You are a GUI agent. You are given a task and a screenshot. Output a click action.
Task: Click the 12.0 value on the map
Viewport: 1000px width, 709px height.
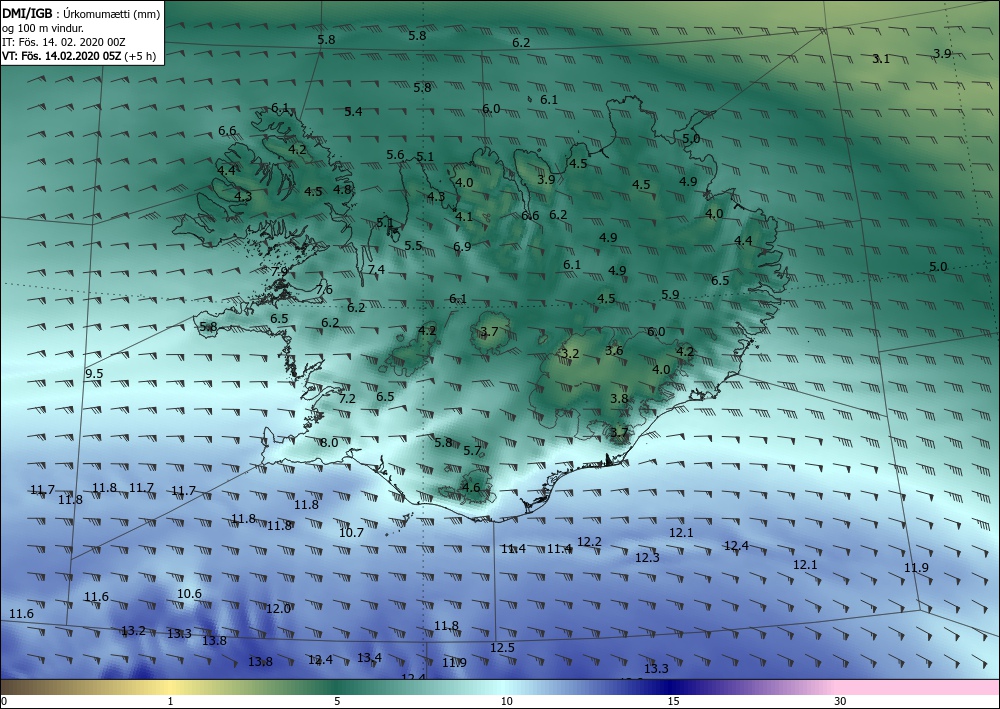coord(279,608)
